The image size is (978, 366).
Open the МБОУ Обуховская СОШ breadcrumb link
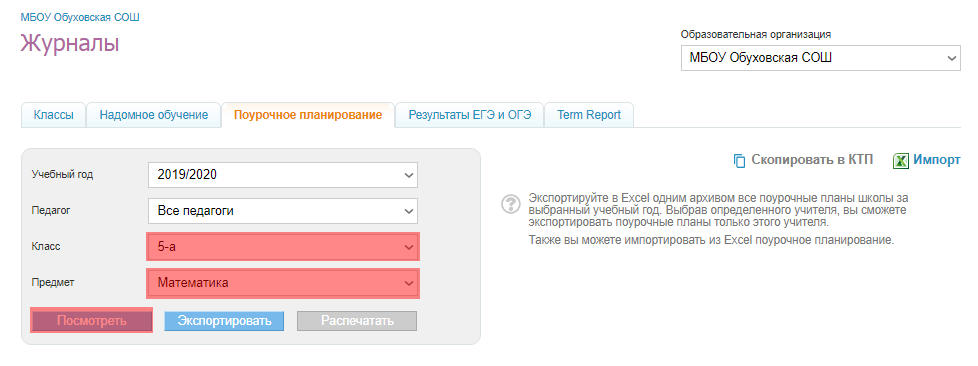80,17
